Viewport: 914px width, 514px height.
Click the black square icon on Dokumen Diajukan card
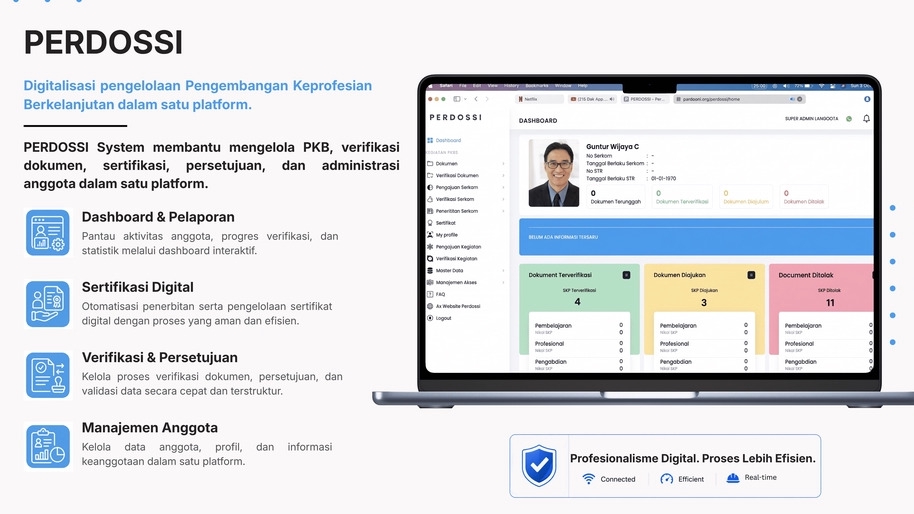coord(751,274)
